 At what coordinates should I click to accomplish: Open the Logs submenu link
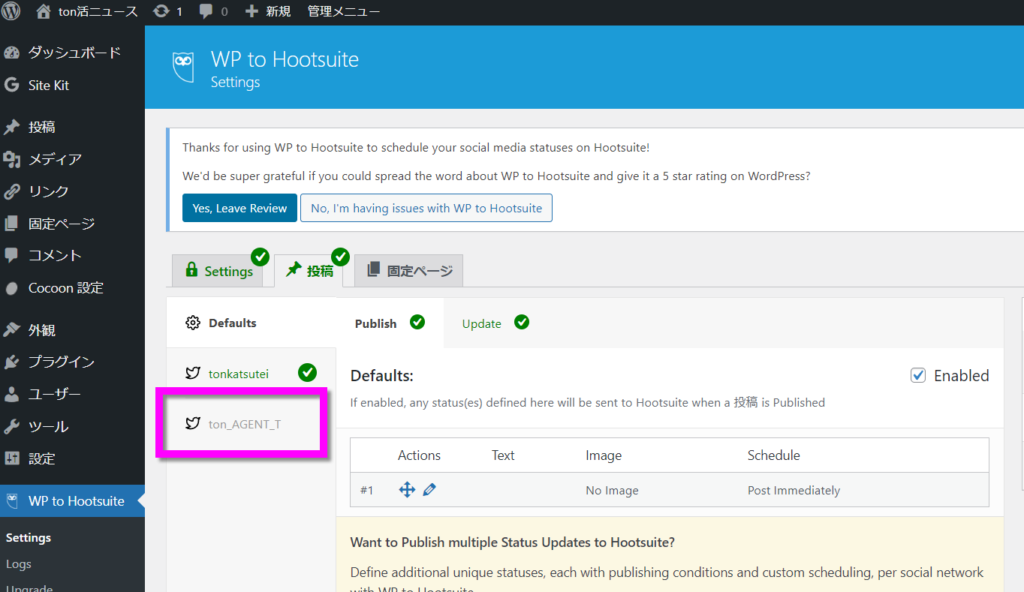click(x=18, y=564)
